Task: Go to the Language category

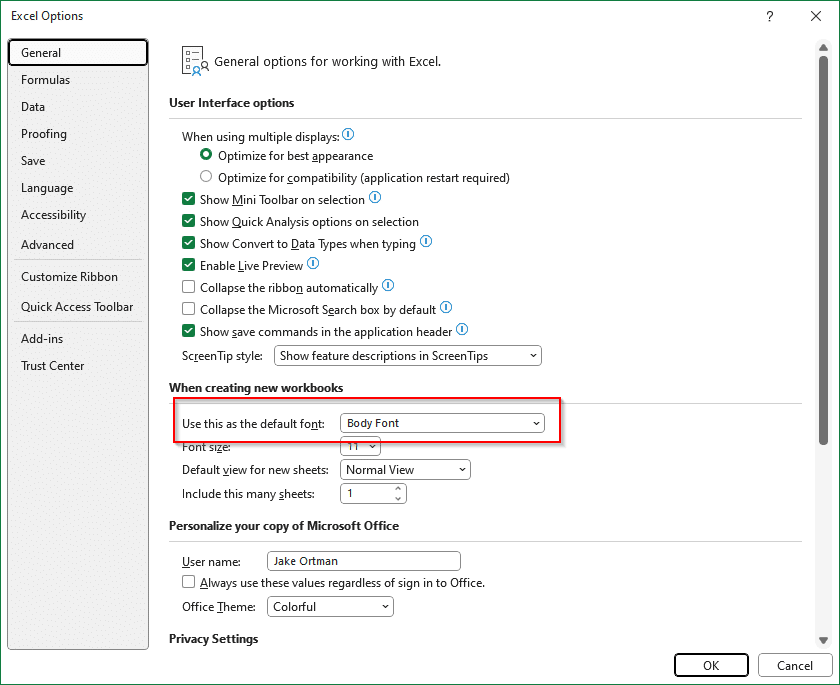Action: [x=78, y=188]
